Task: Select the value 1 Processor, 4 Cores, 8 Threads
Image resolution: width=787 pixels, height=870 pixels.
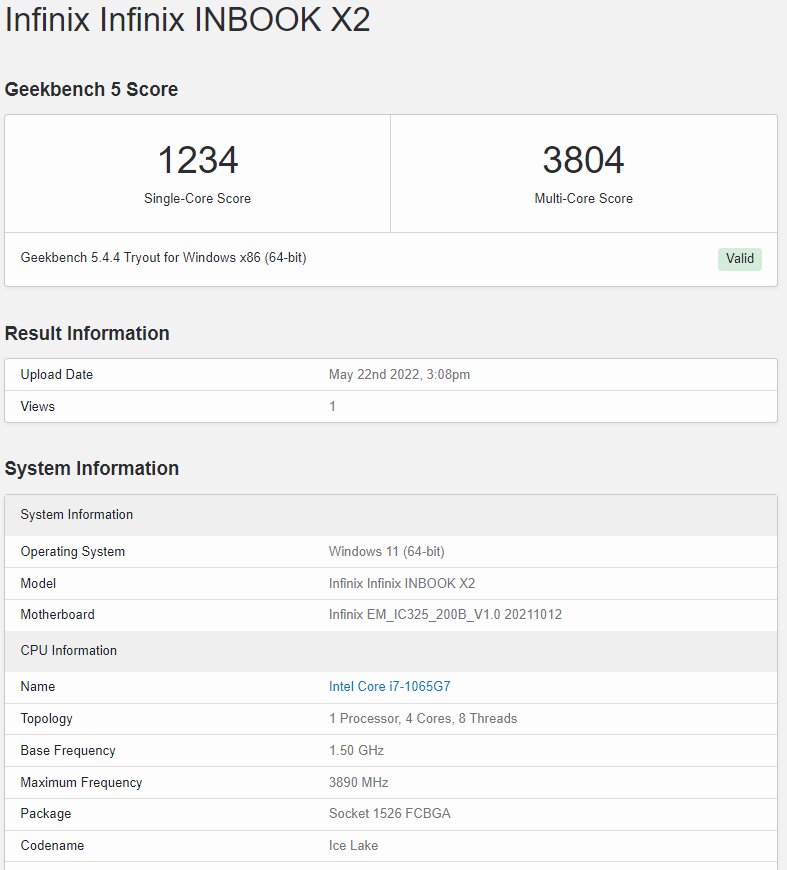Action: pyautogui.click(x=423, y=719)
